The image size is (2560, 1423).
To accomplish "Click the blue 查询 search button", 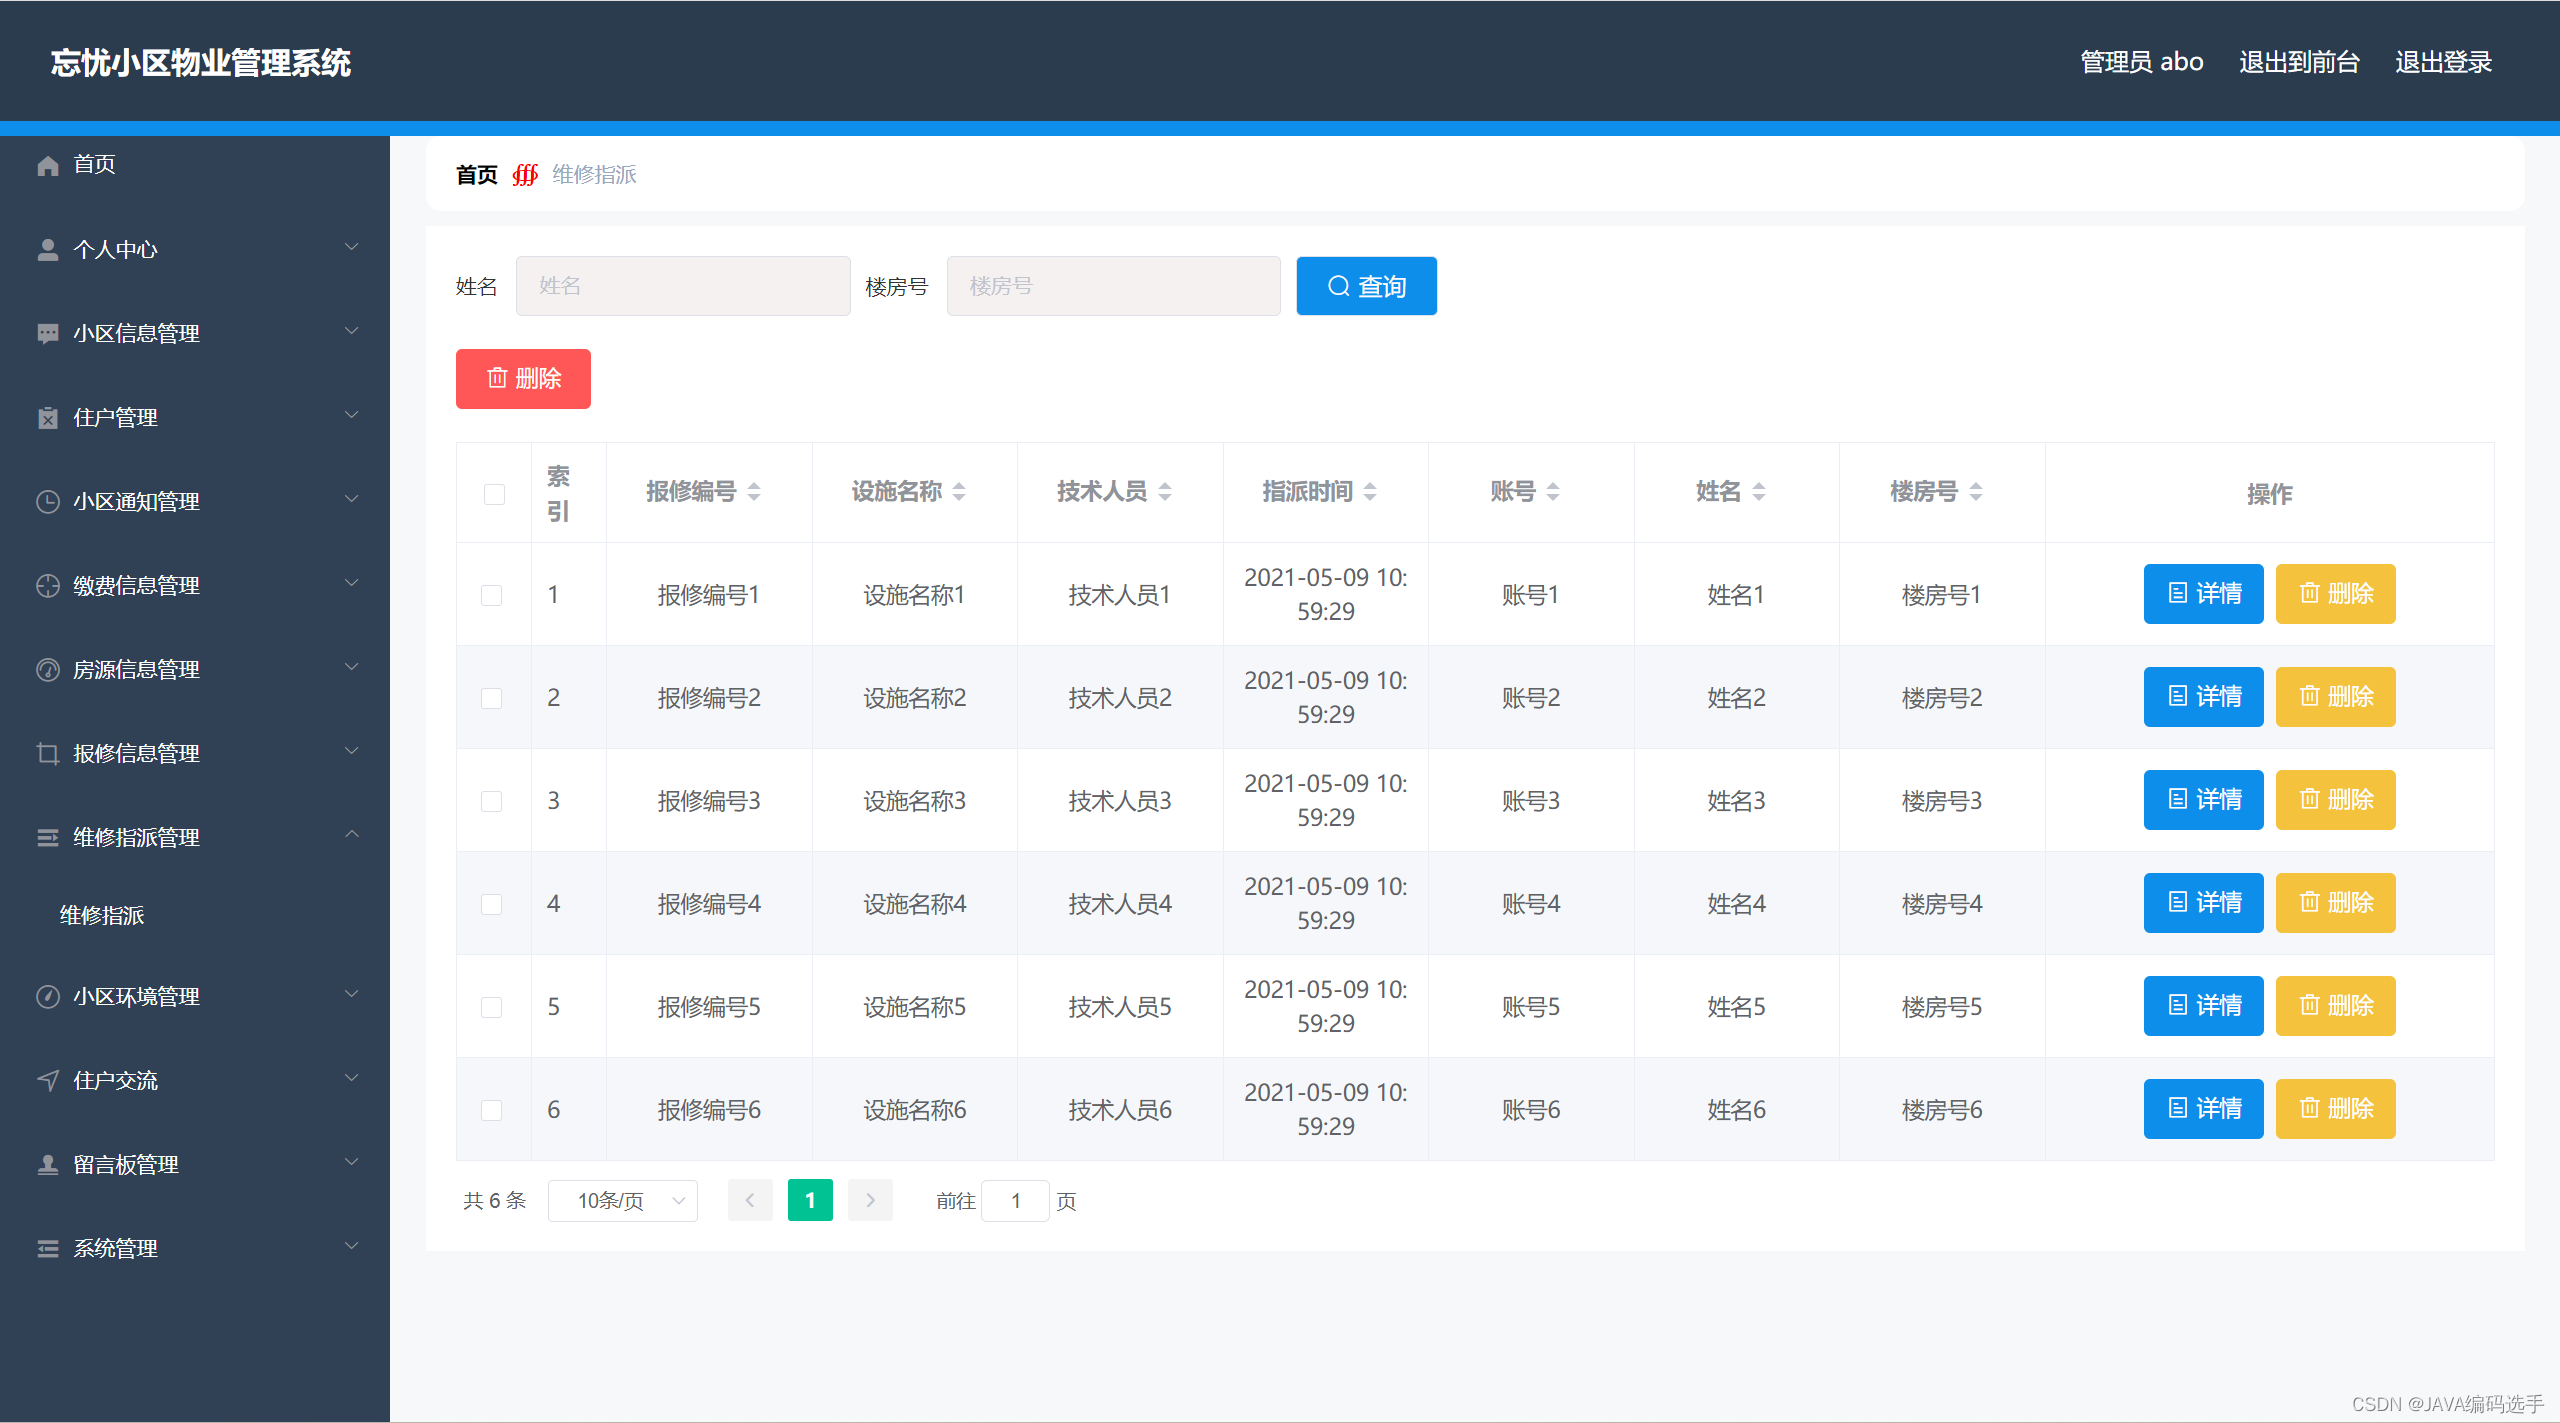I will pos(1366,286).
